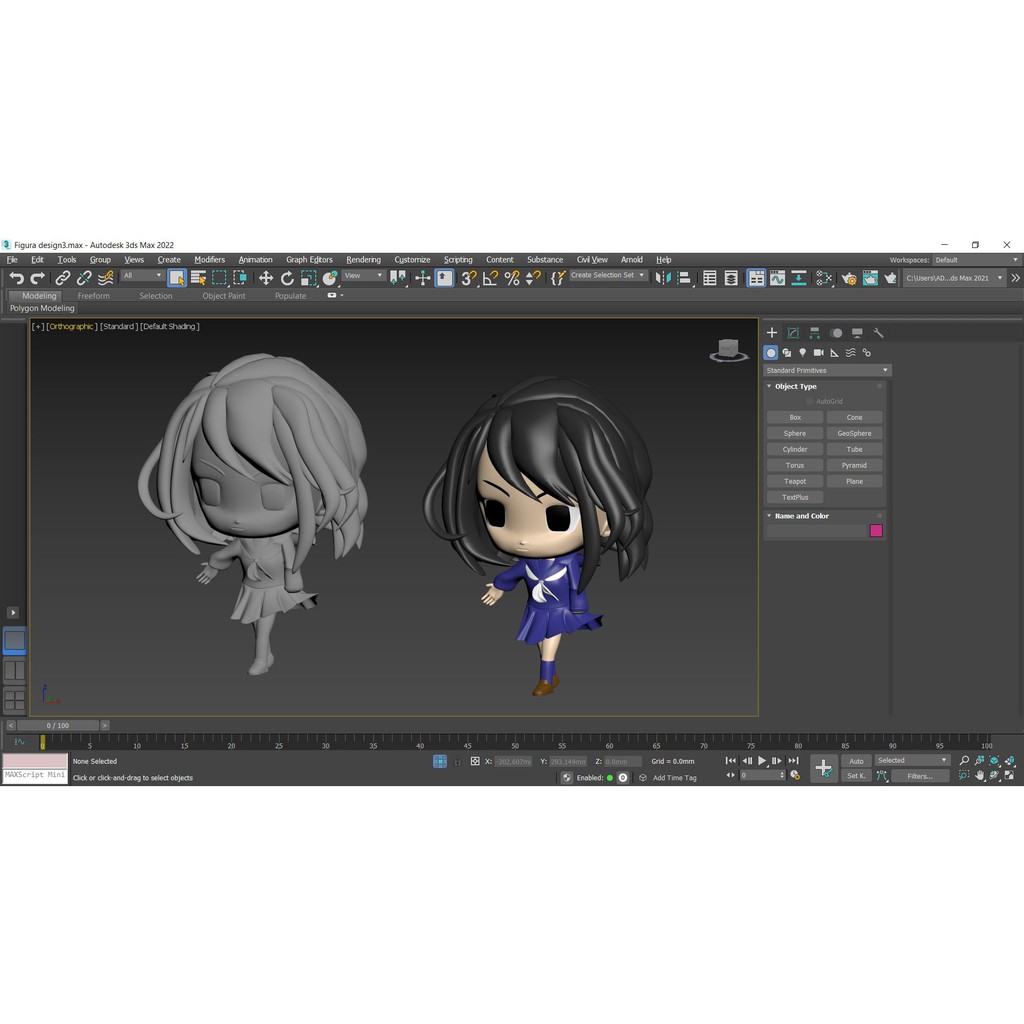This screenshot has height=1024, width=1024.
Task: Open the selection Filters dialog
Action: pyautogui.click(x=918, y=776)
